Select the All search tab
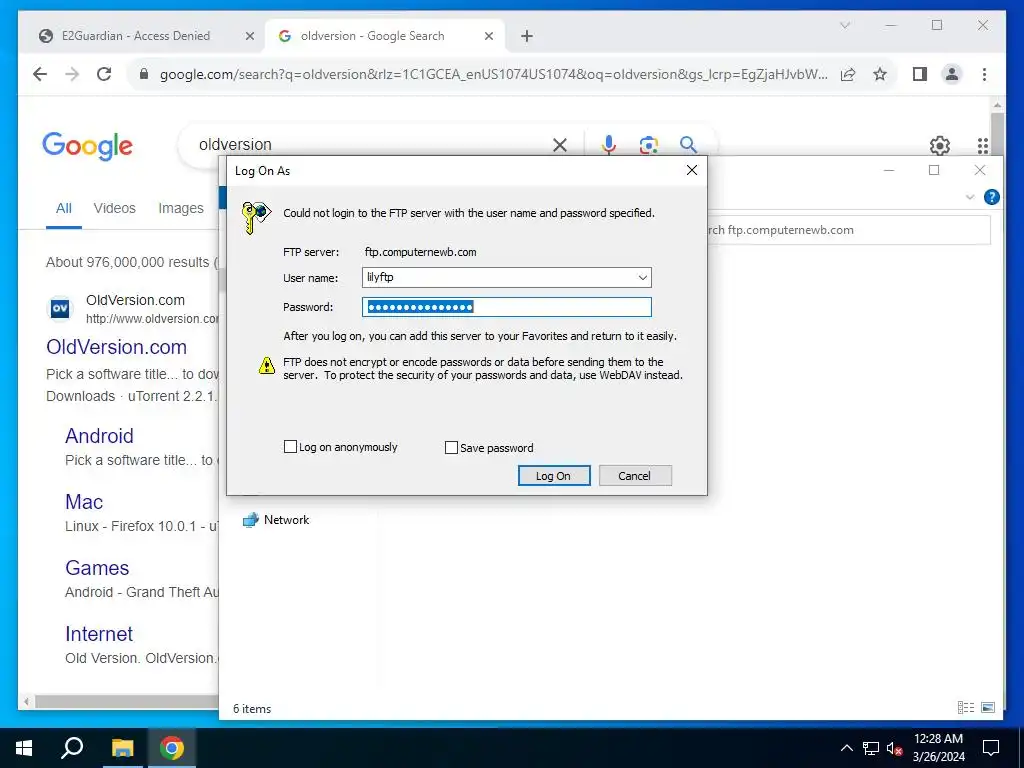Image resolution: width=1024 pixels, height=768 pixels. coord(63,208)
